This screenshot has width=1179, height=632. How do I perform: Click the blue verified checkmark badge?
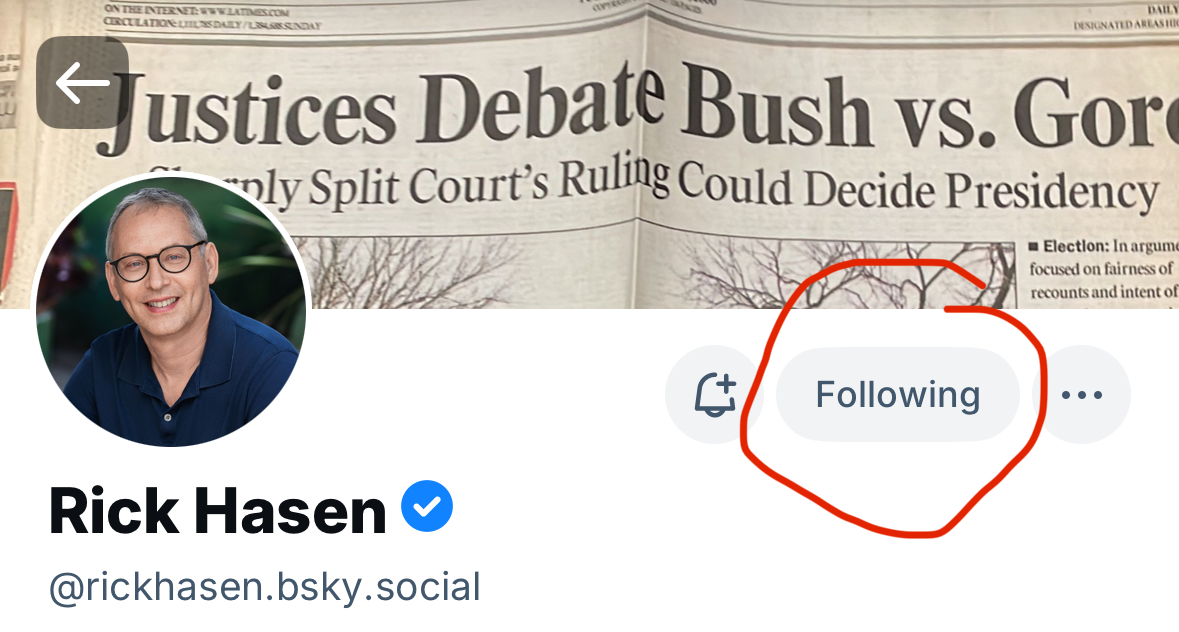point(427,508)
